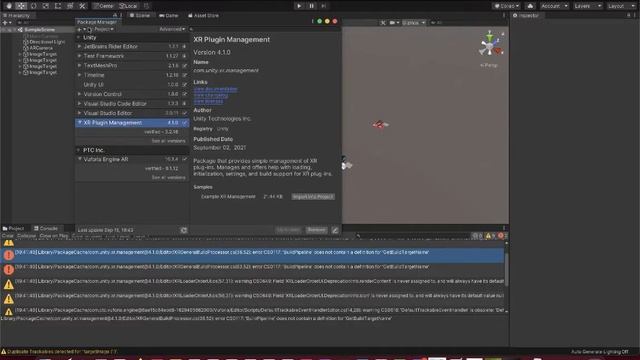This screenshot has height=360, width=640.
Task: Select the Hand tool in the toolbar
Action: [x=9, y=6]
